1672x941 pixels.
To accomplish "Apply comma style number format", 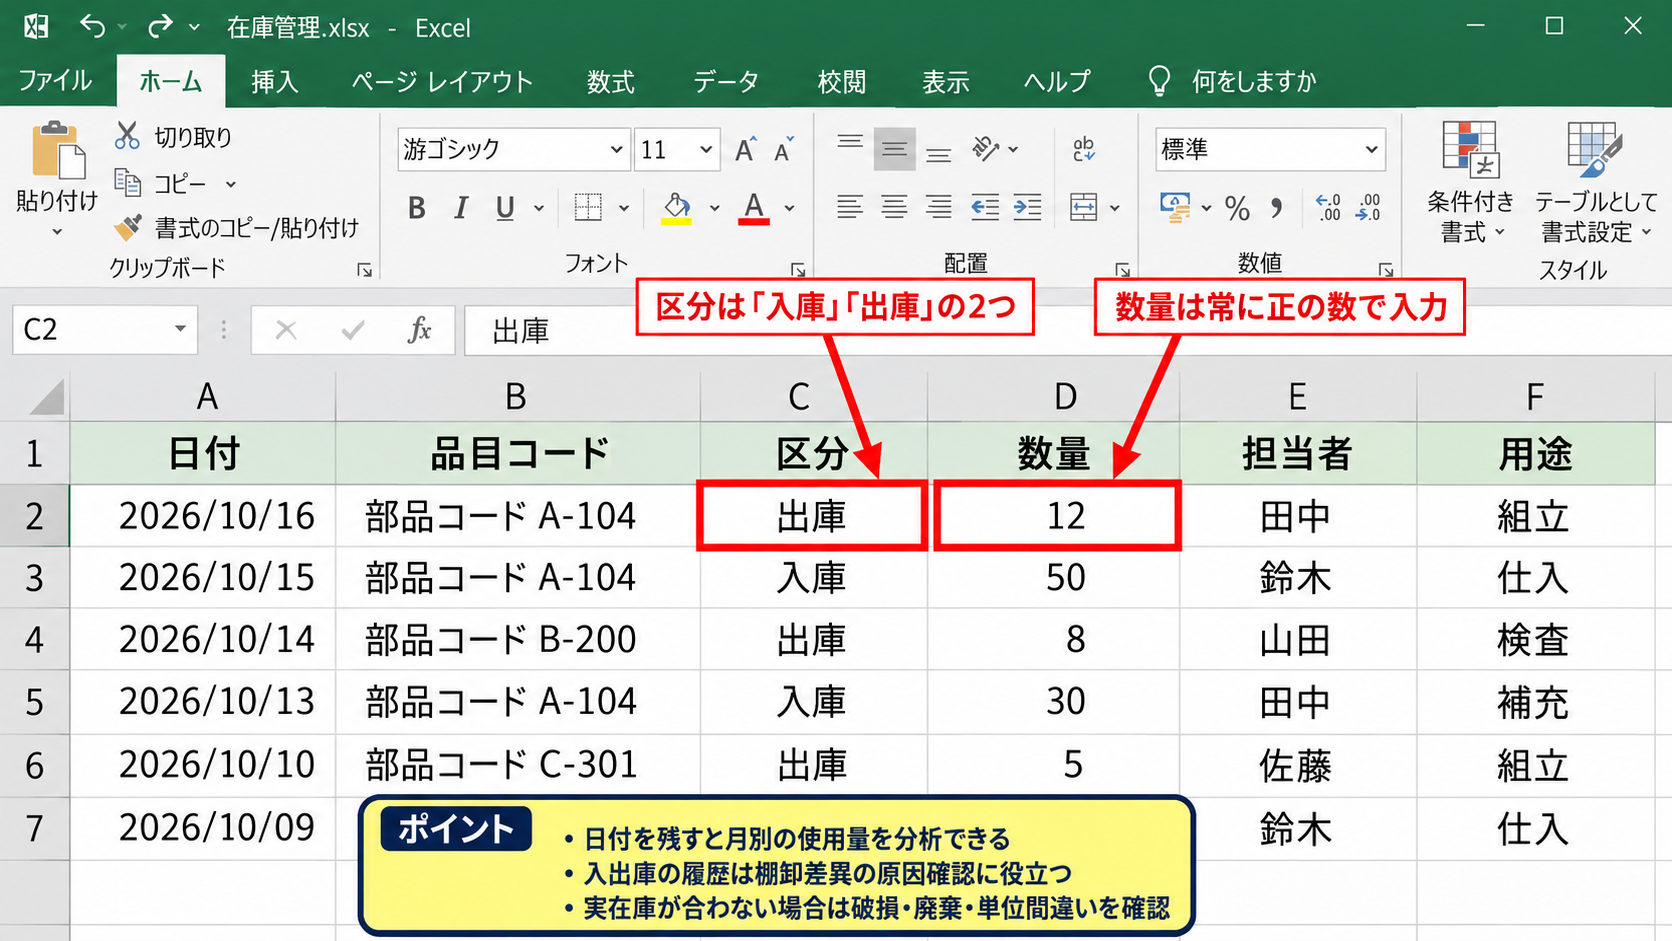I will click(x=1276, y=208).
